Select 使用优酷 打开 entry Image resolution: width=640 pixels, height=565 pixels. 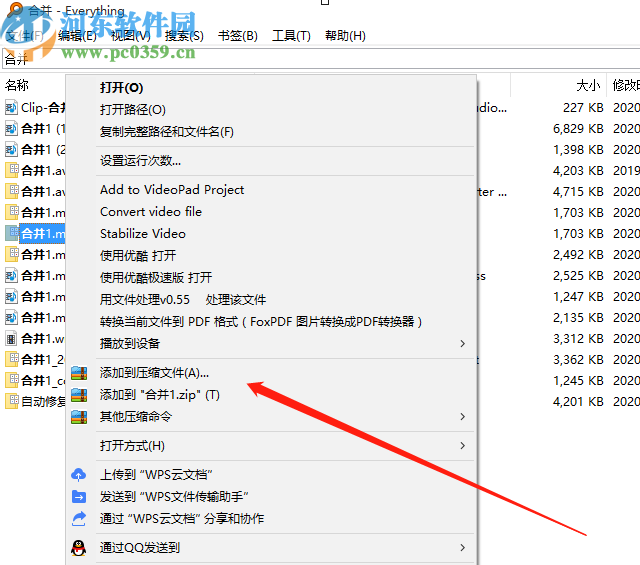138,256
